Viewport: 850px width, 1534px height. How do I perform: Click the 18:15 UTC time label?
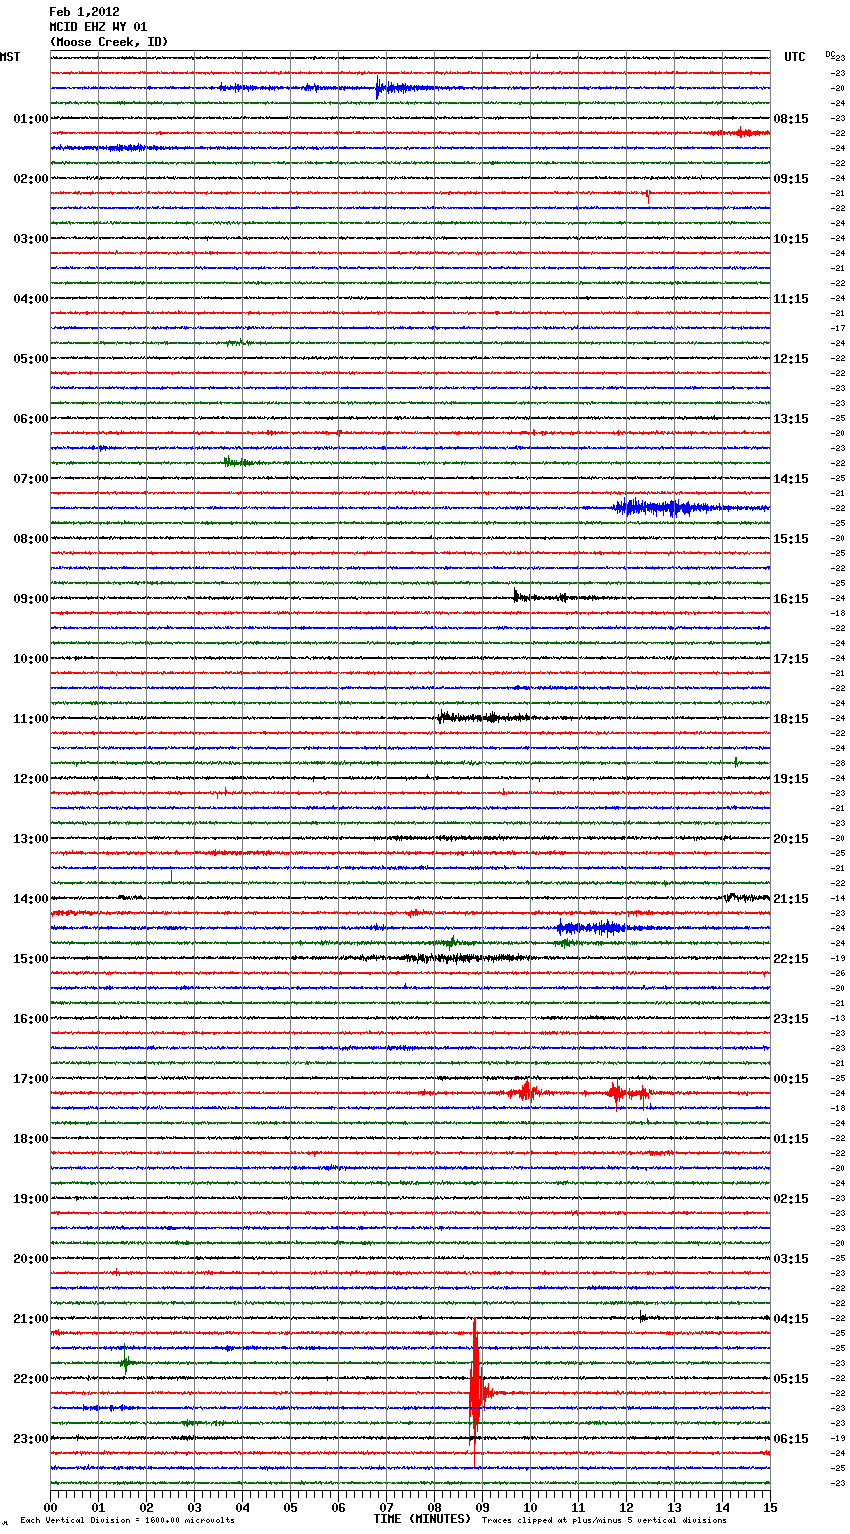(791, 719)
